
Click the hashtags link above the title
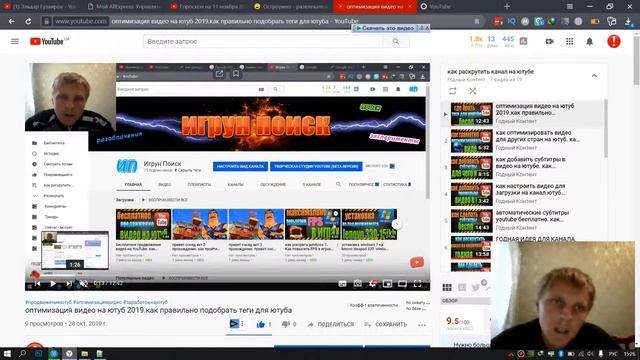(96, 302)
